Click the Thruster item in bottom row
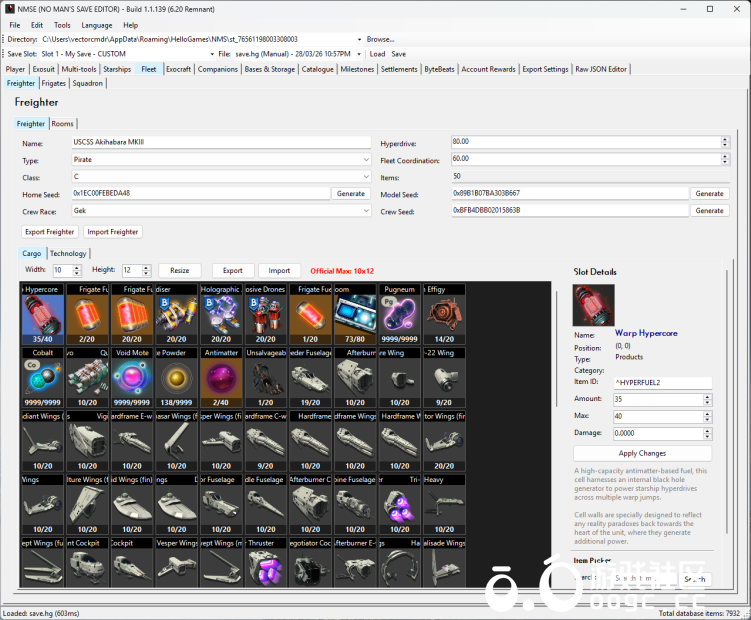 click(265, 567)
